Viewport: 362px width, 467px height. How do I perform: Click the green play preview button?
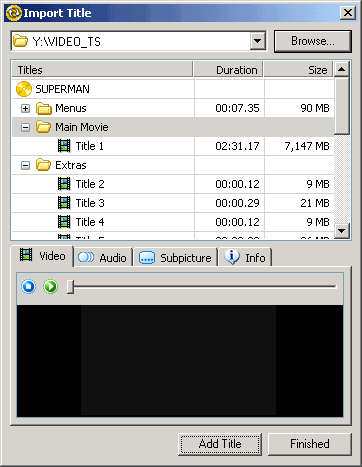[x=51, y=286]
